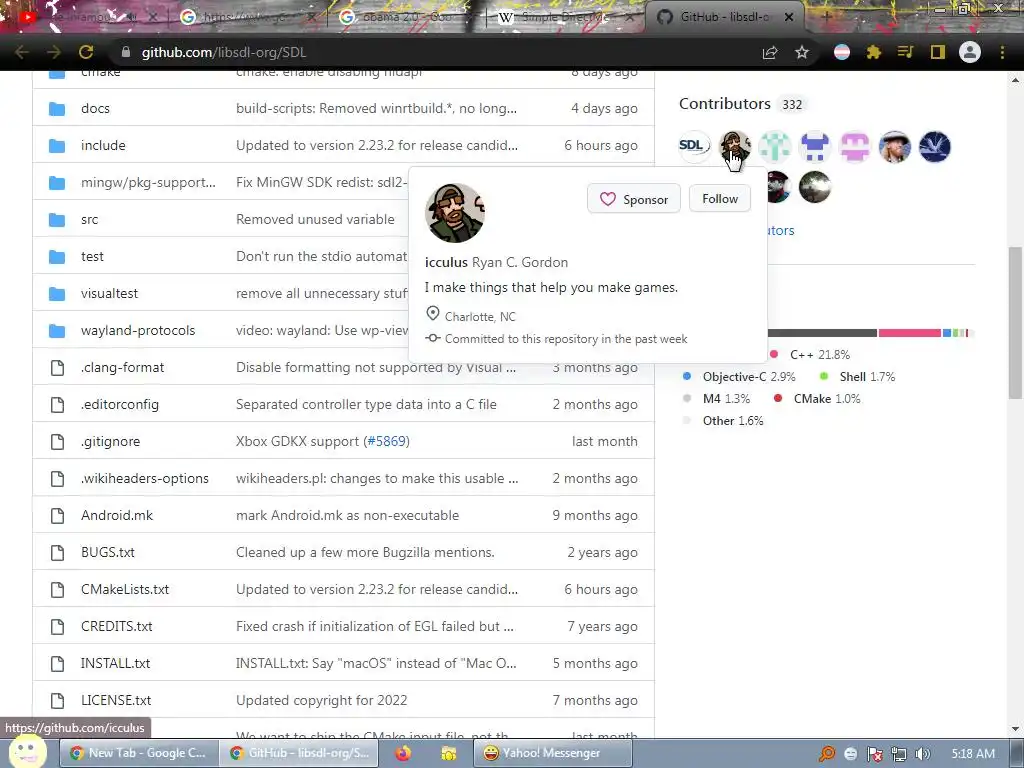Open INSTALL.txt file

pos(115,664)
